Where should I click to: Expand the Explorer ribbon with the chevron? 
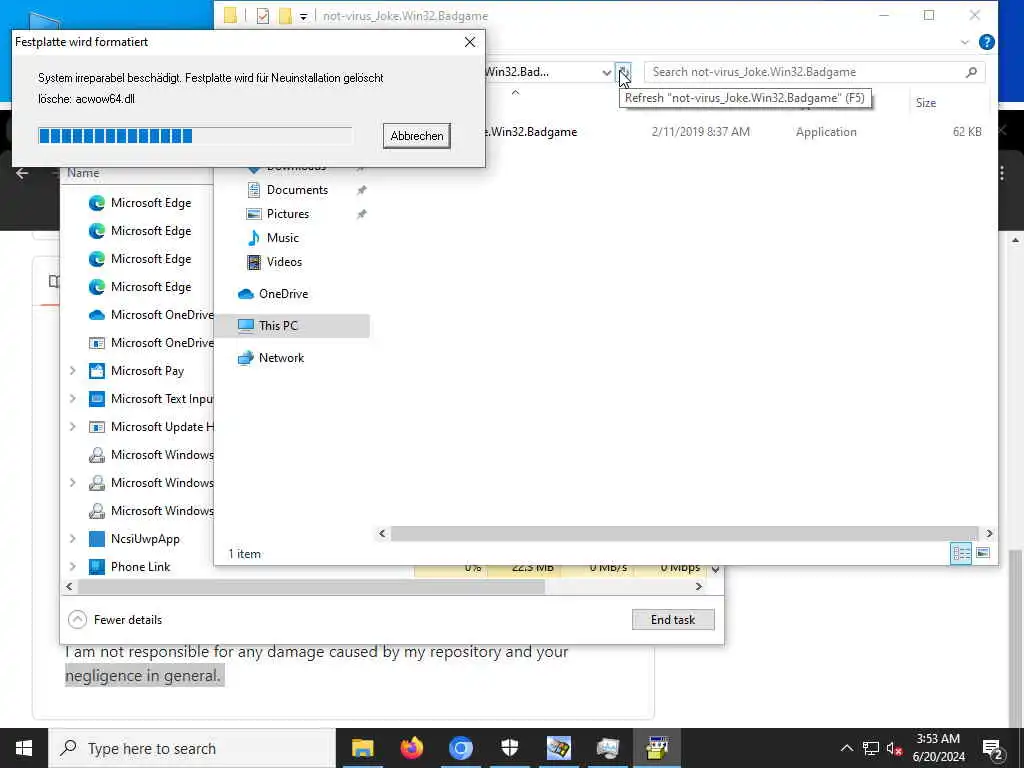click(x=965, y=42)
